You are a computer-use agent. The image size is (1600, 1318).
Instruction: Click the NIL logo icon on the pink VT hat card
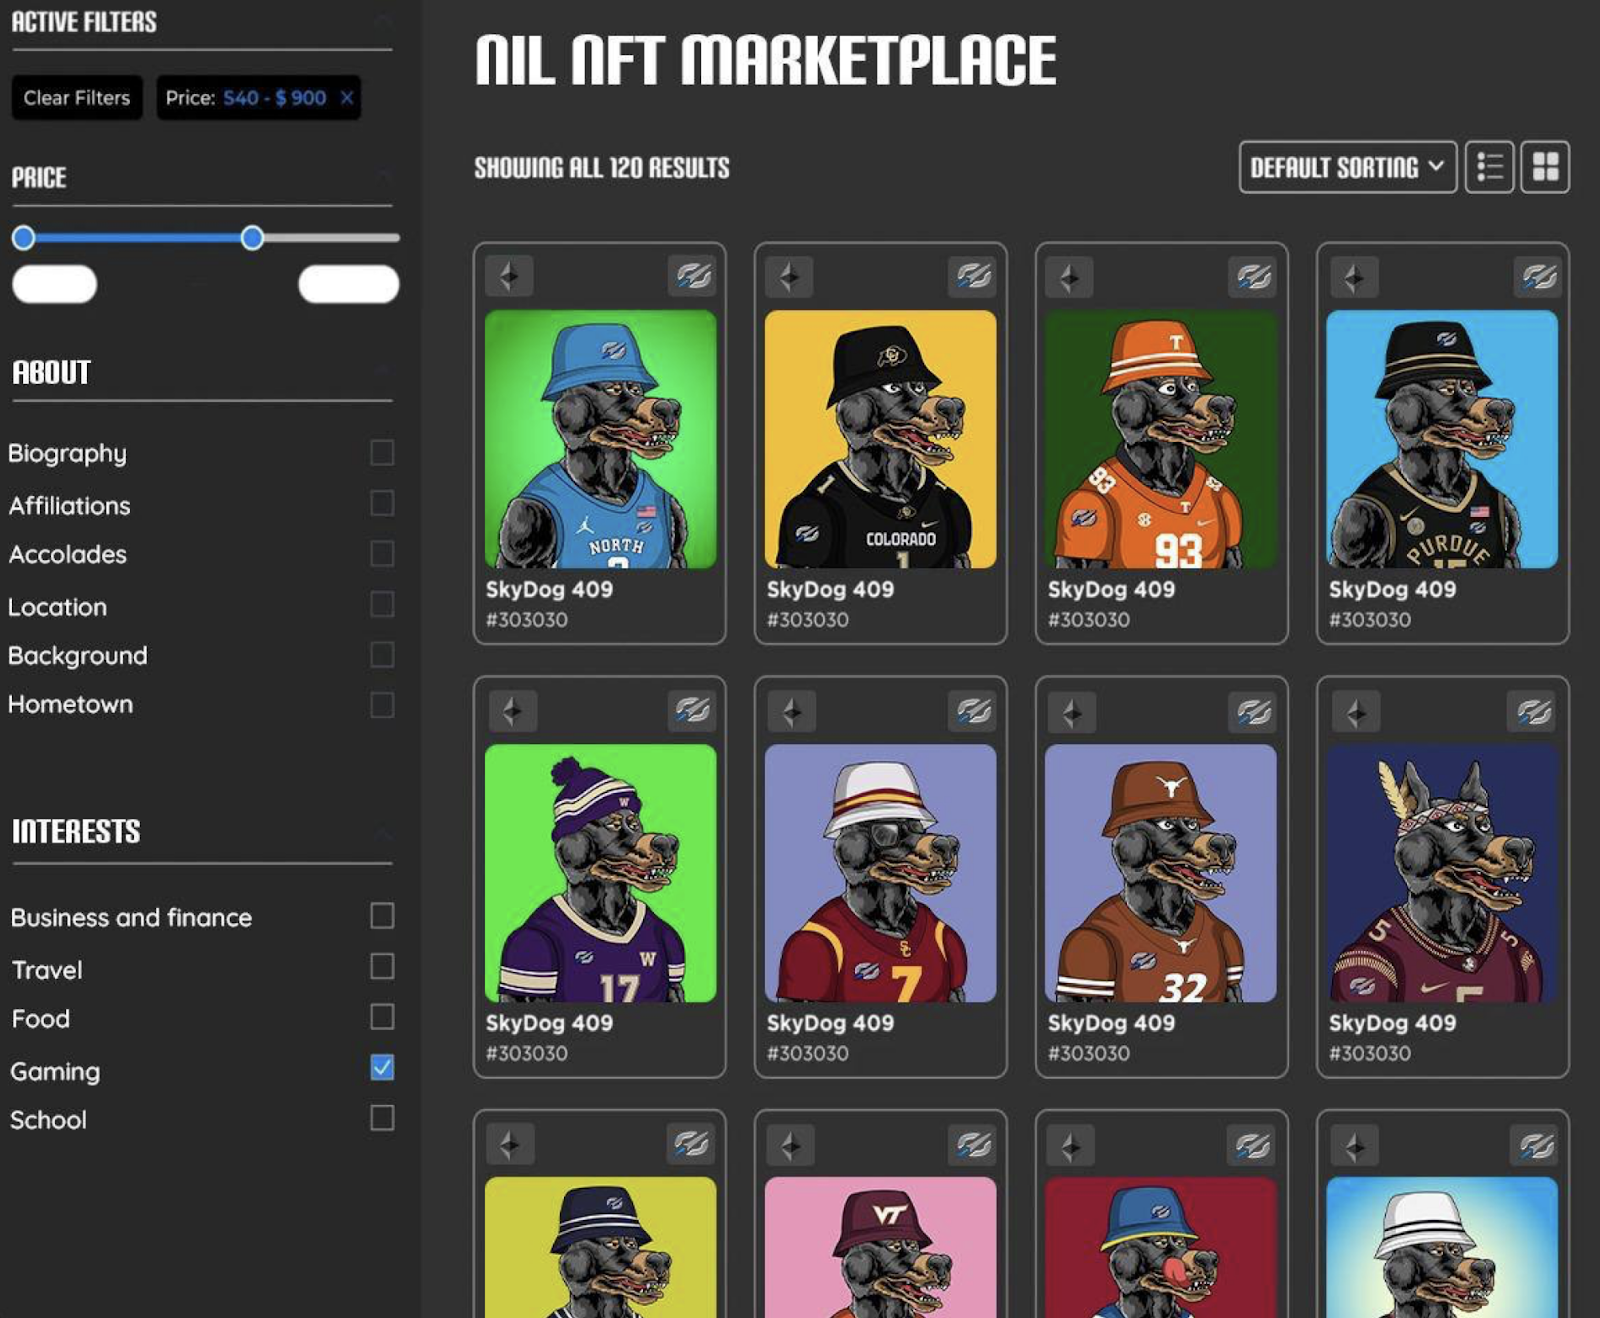[973, 1143]
